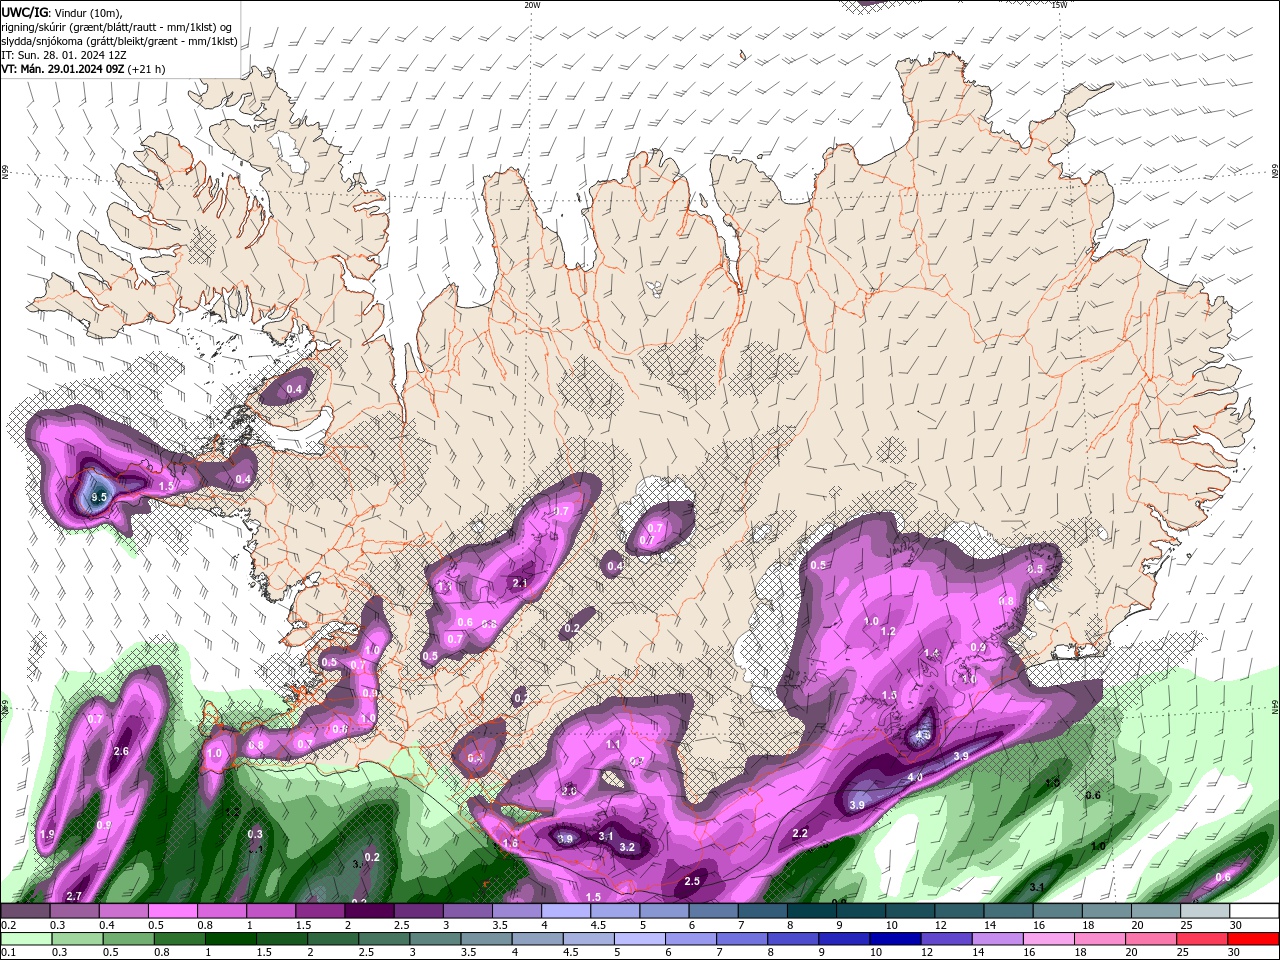This screenshot has height=960, width=1280.
Task: Click the 4.0 value in the southeast
Action: click(915, 777)
